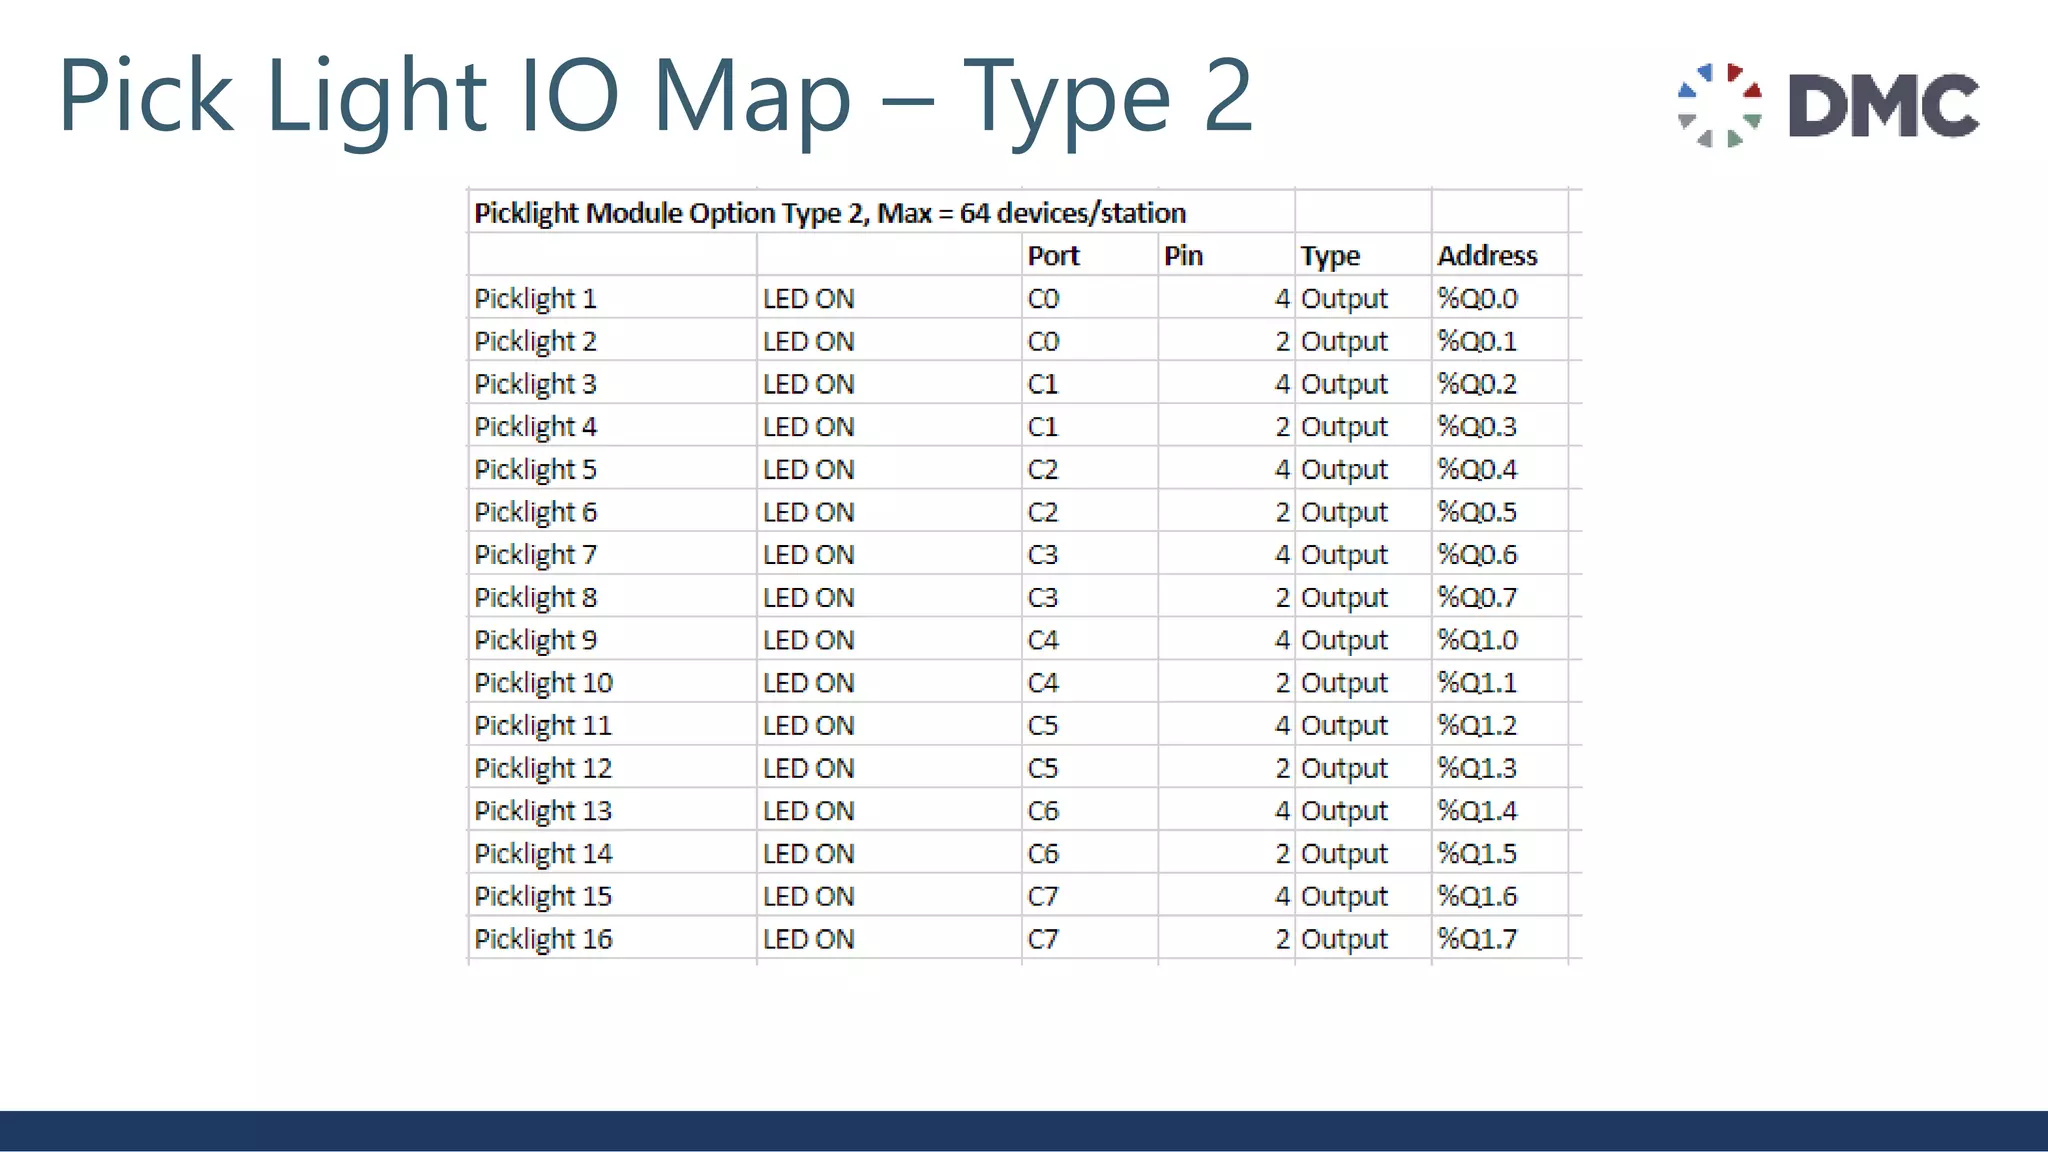Image resolution: width=2048 pixels, height=1152 pixels.
Task: Click pin value 4 in Picklight 11 row
Action: coord(1282,726)
